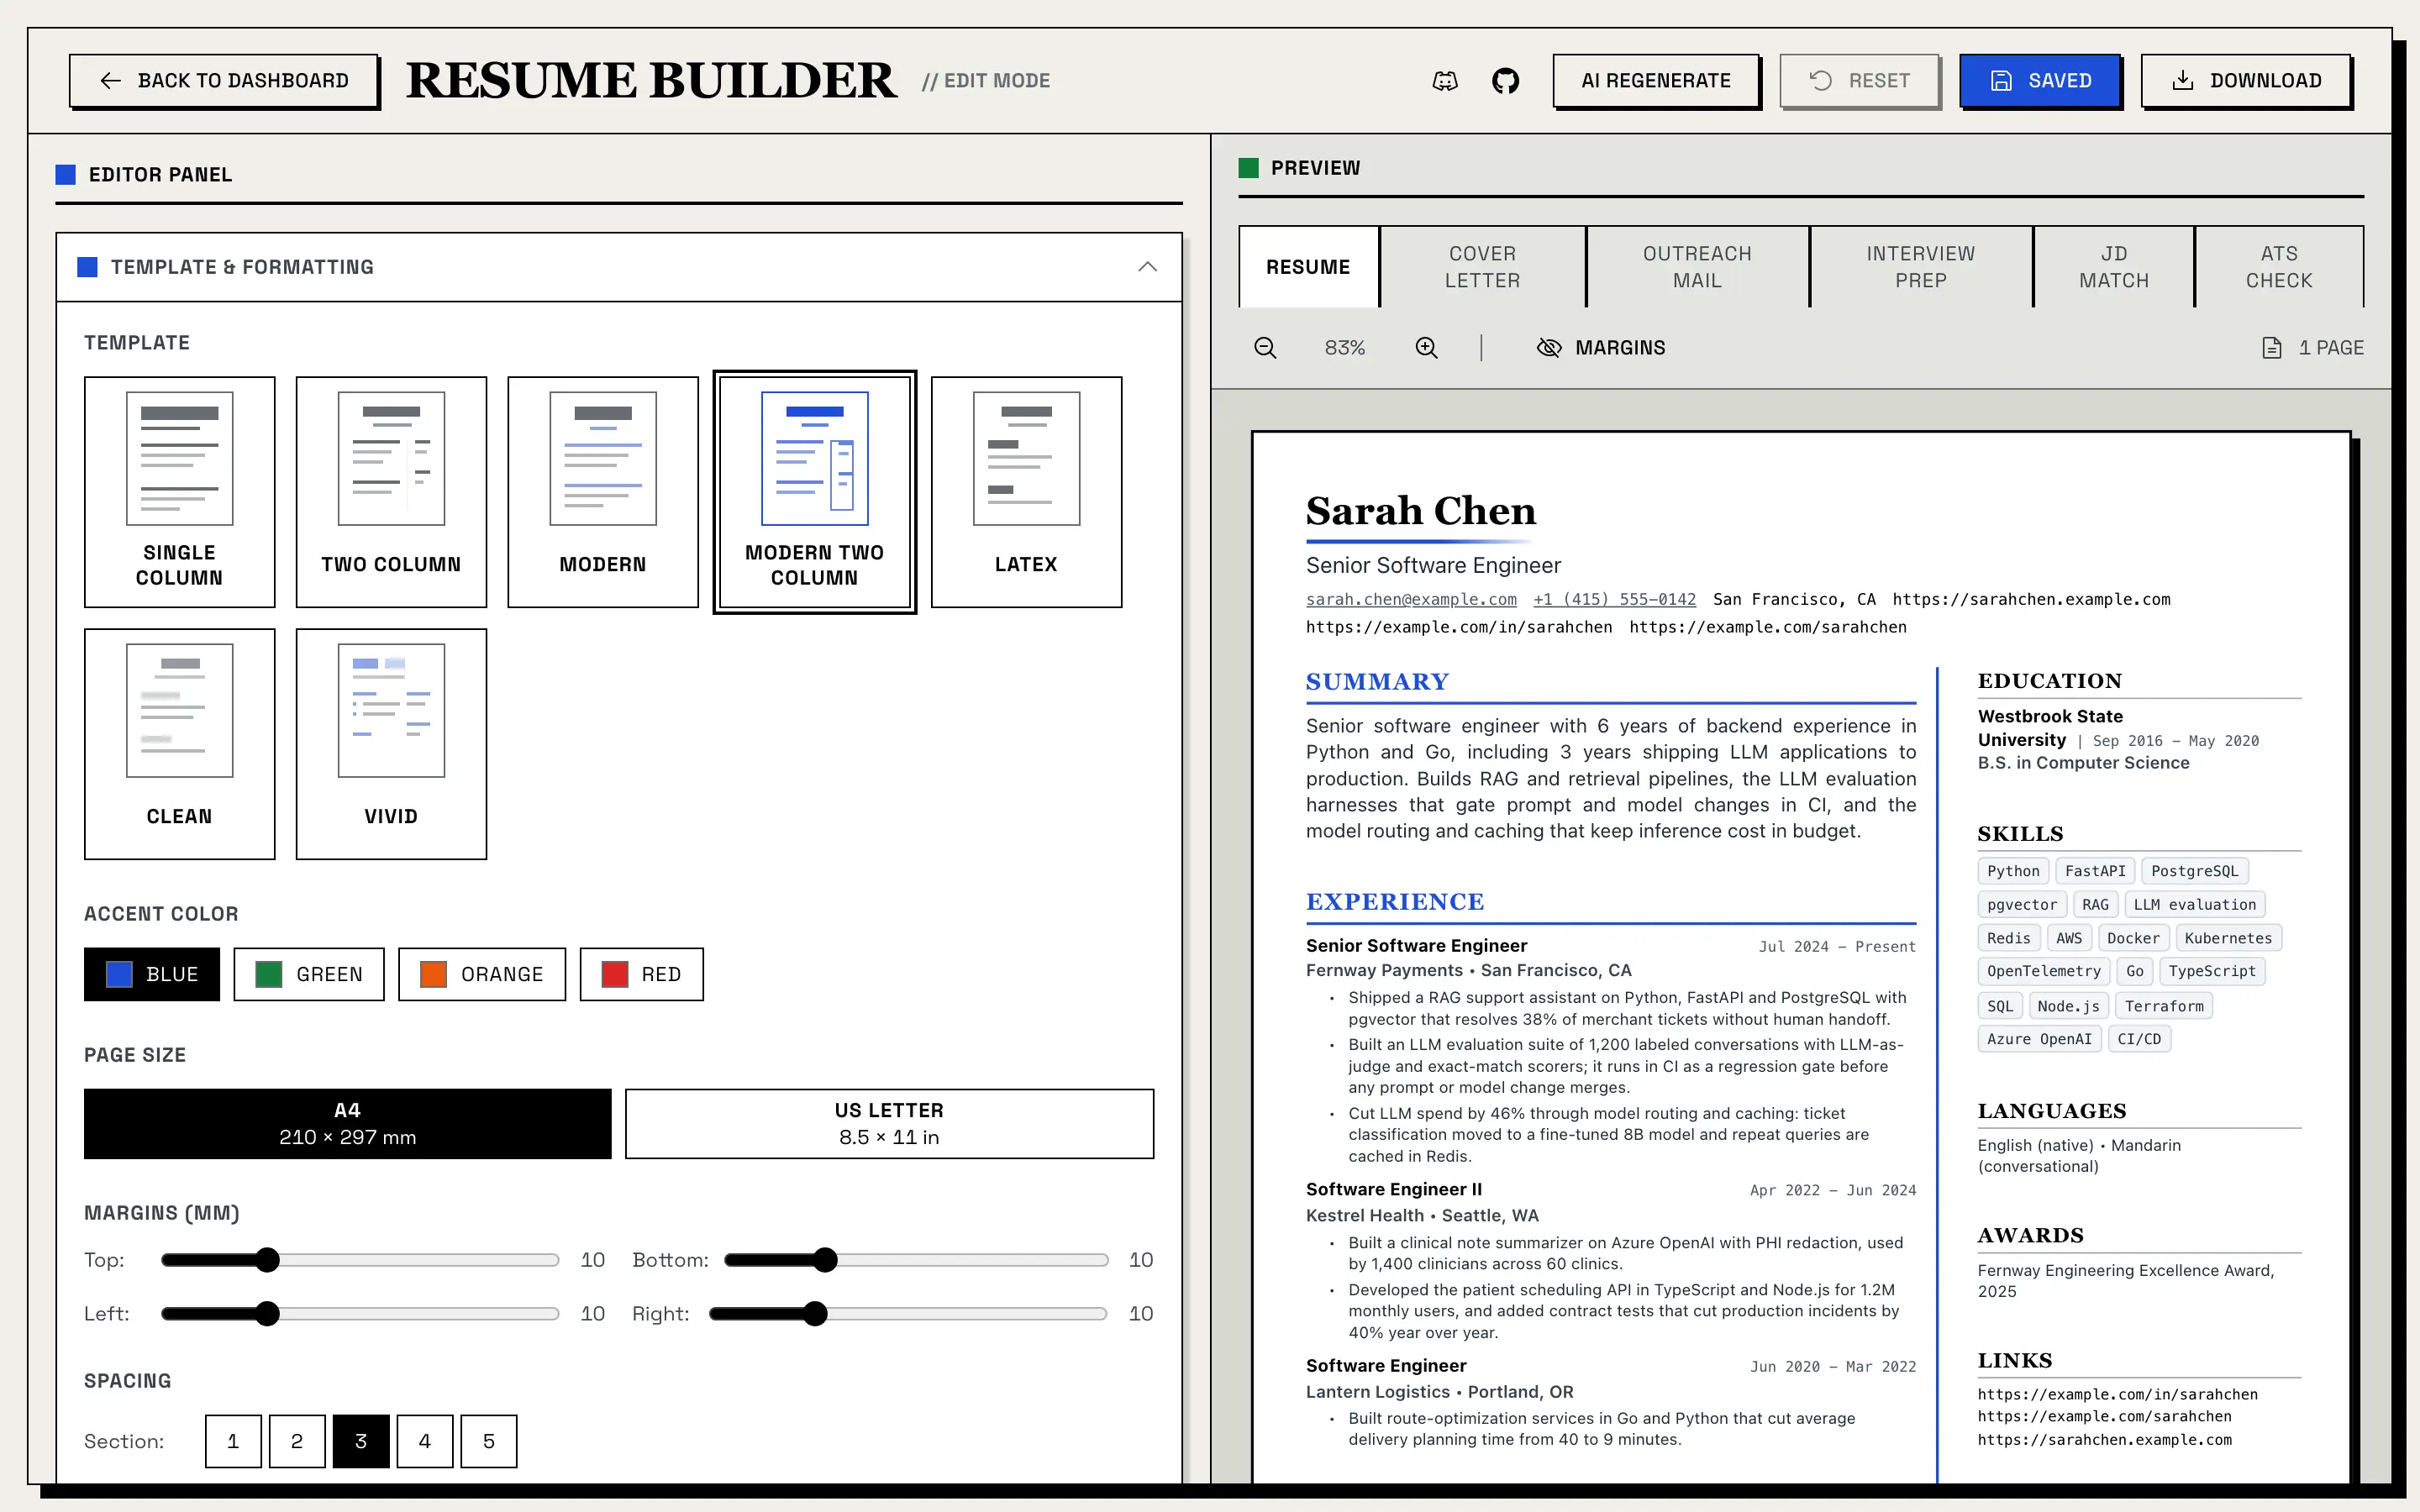Select US Letter page size
Screen dimensions: 2420x1512
(889, 1124)
